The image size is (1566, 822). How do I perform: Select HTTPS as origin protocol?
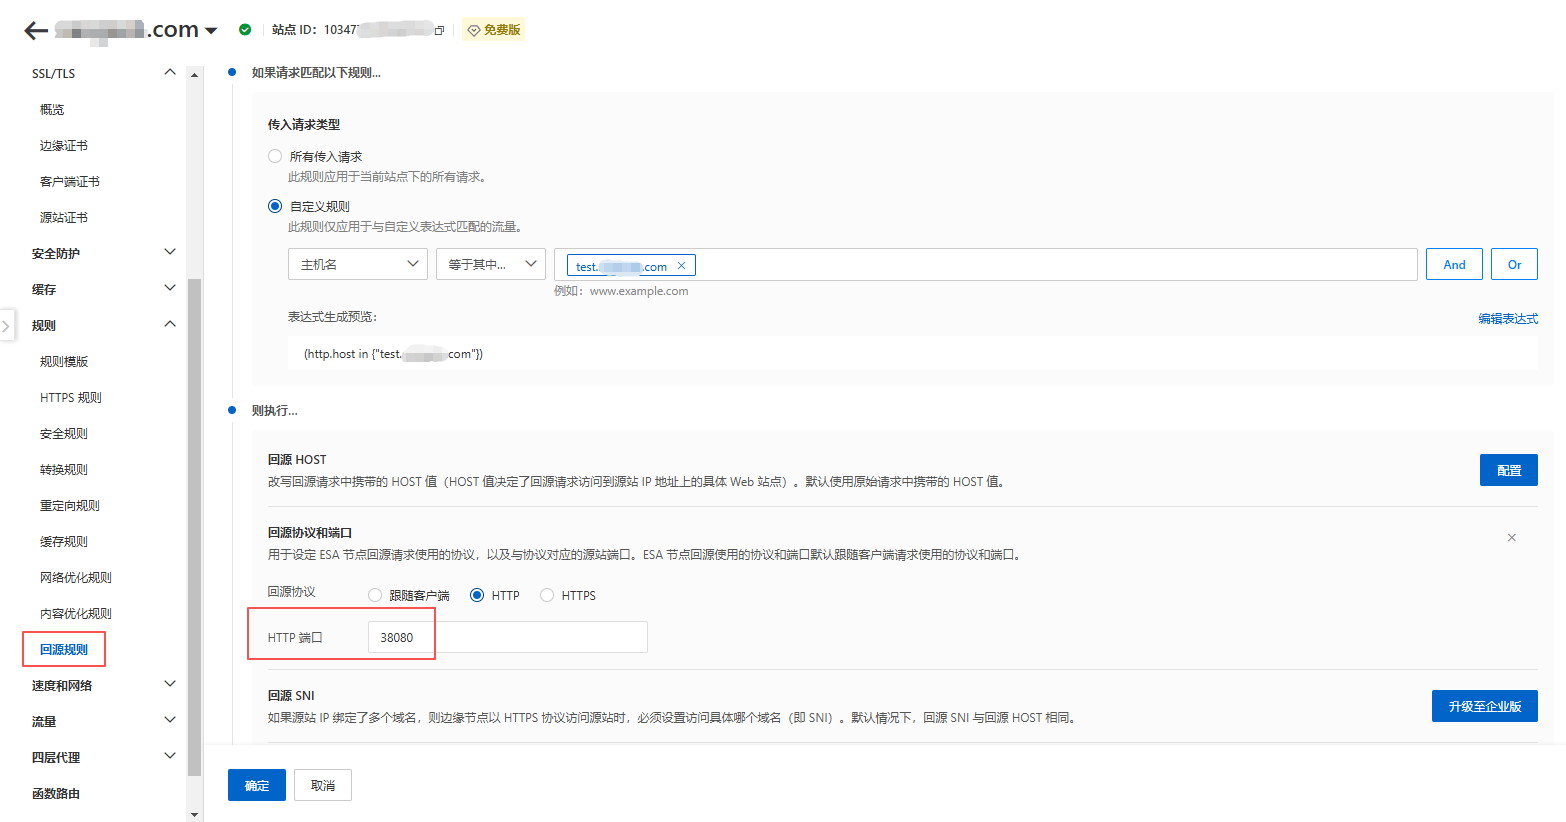pyautogui.click(x=547, y=595)
